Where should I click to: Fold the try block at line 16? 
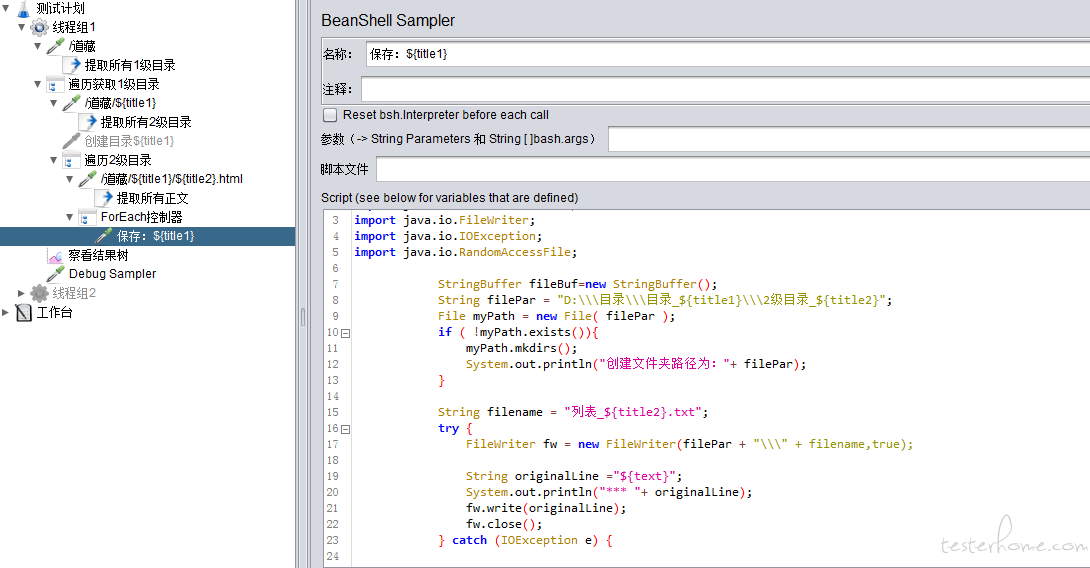click(345, 429)
